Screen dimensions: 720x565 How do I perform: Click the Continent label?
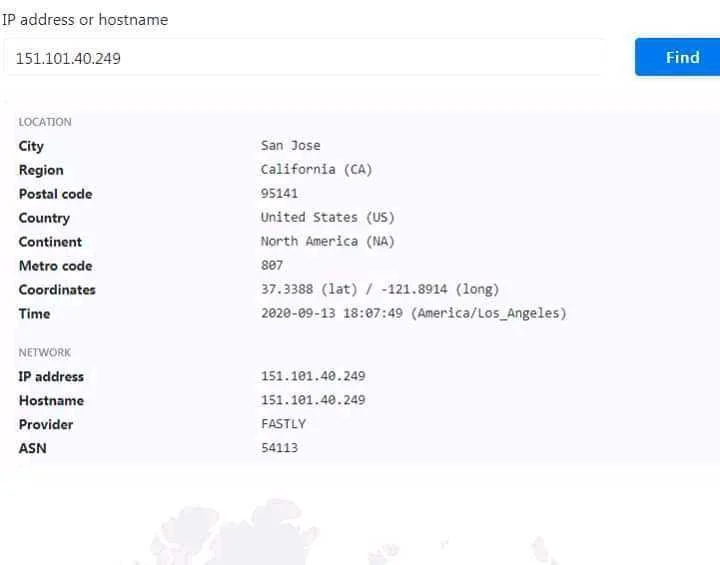pyautogui.click(x=50, y=242)
